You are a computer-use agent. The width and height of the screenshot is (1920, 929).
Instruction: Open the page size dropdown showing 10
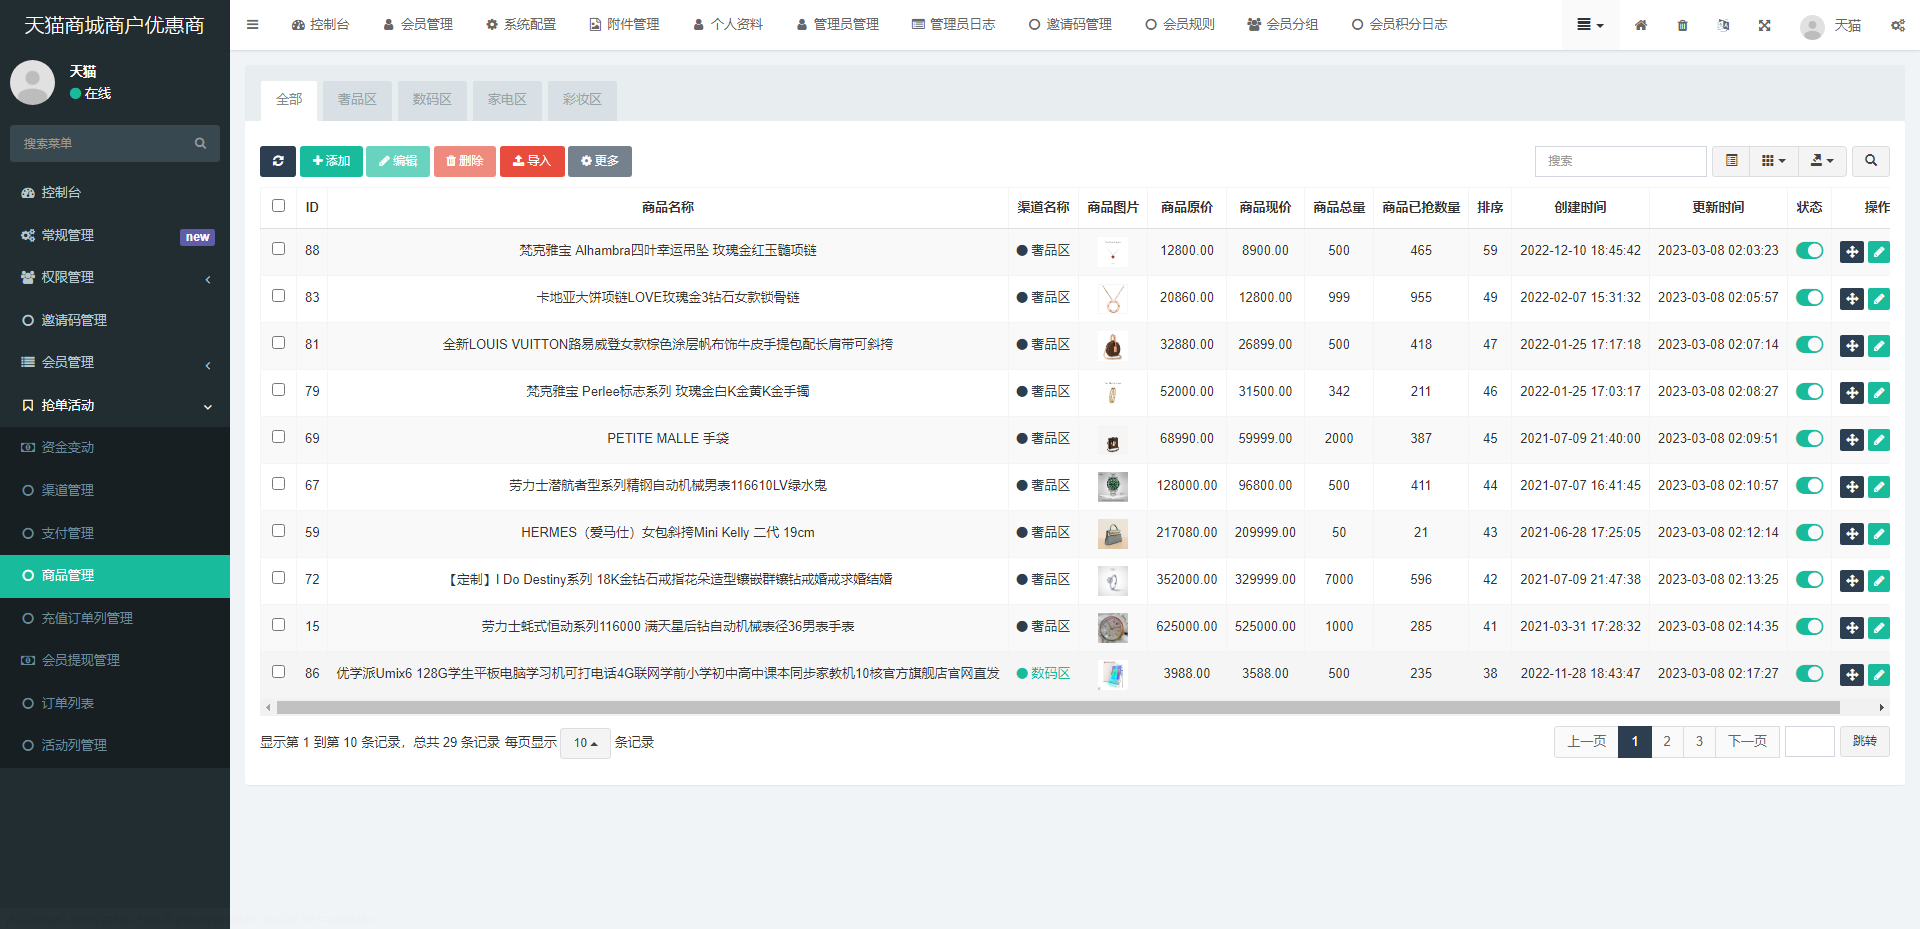coord(585,743)
